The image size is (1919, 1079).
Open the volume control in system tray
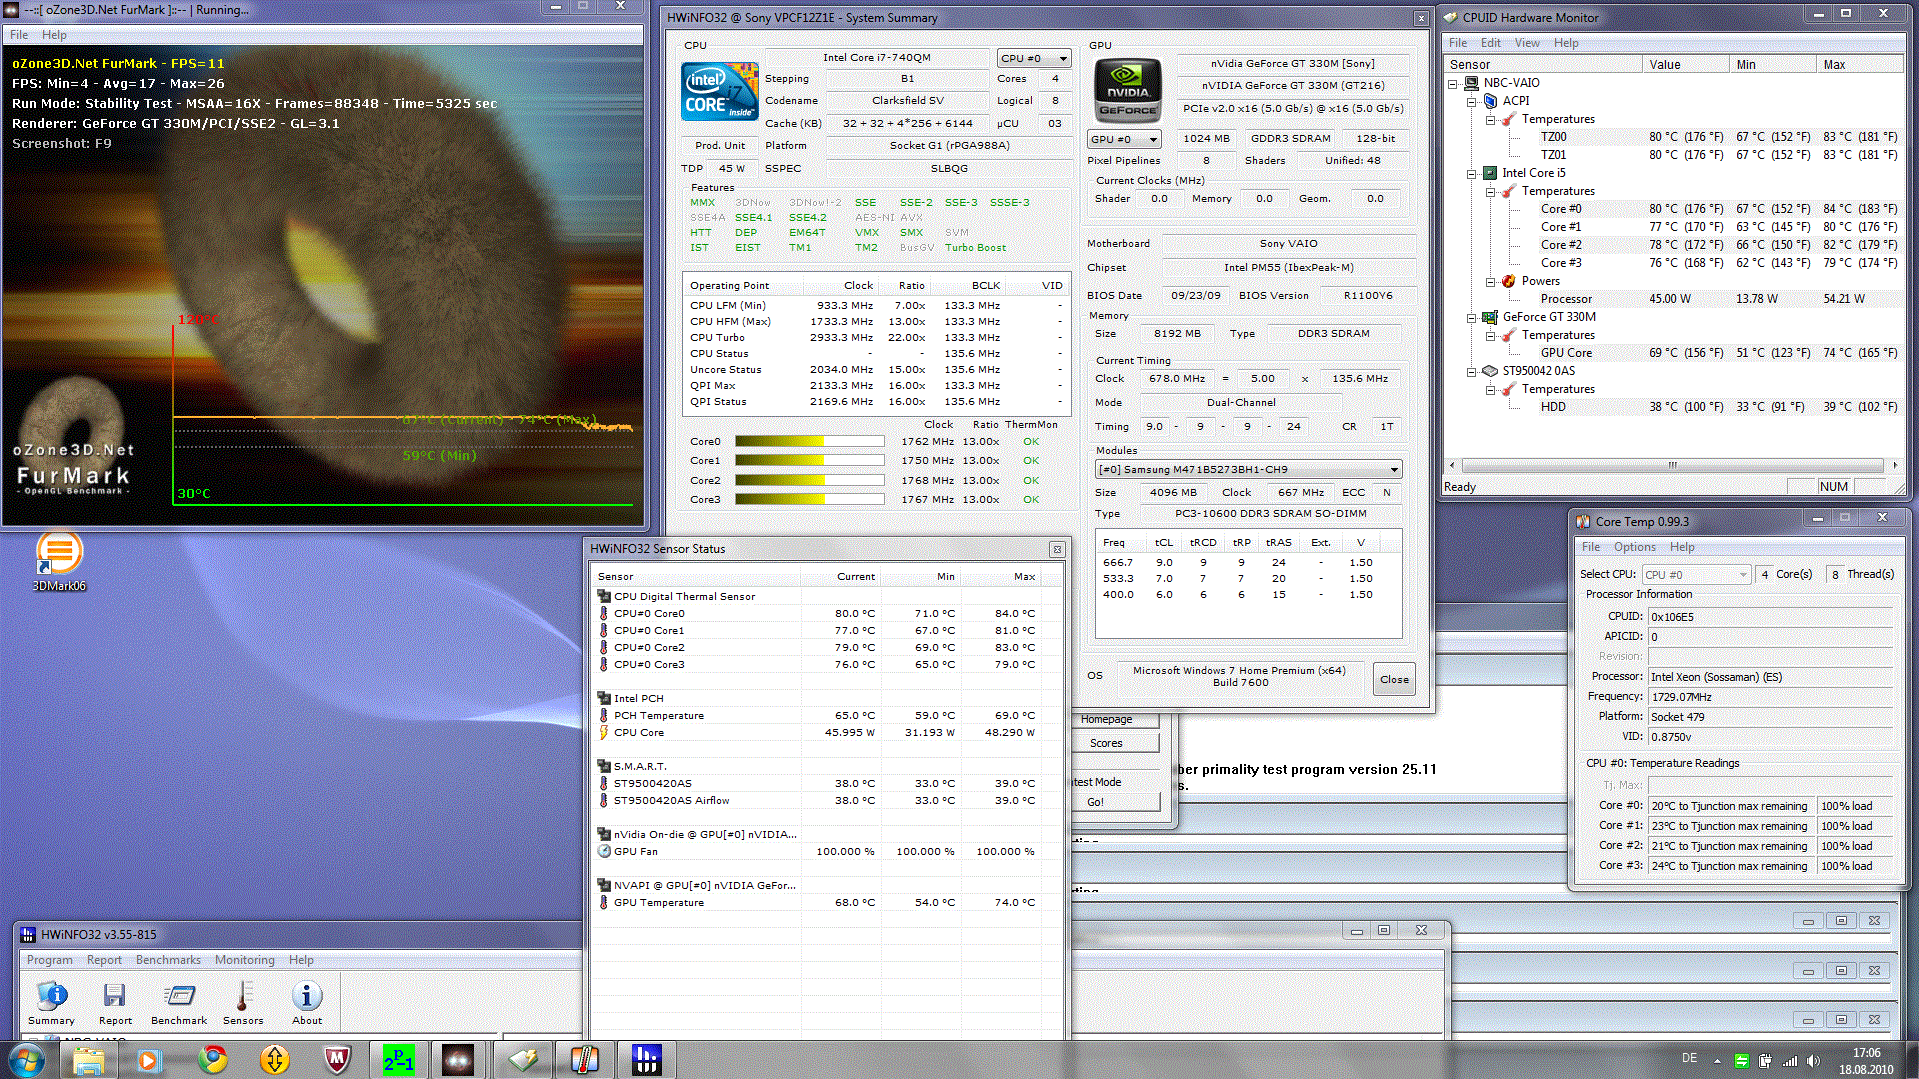[1813, 1060]
